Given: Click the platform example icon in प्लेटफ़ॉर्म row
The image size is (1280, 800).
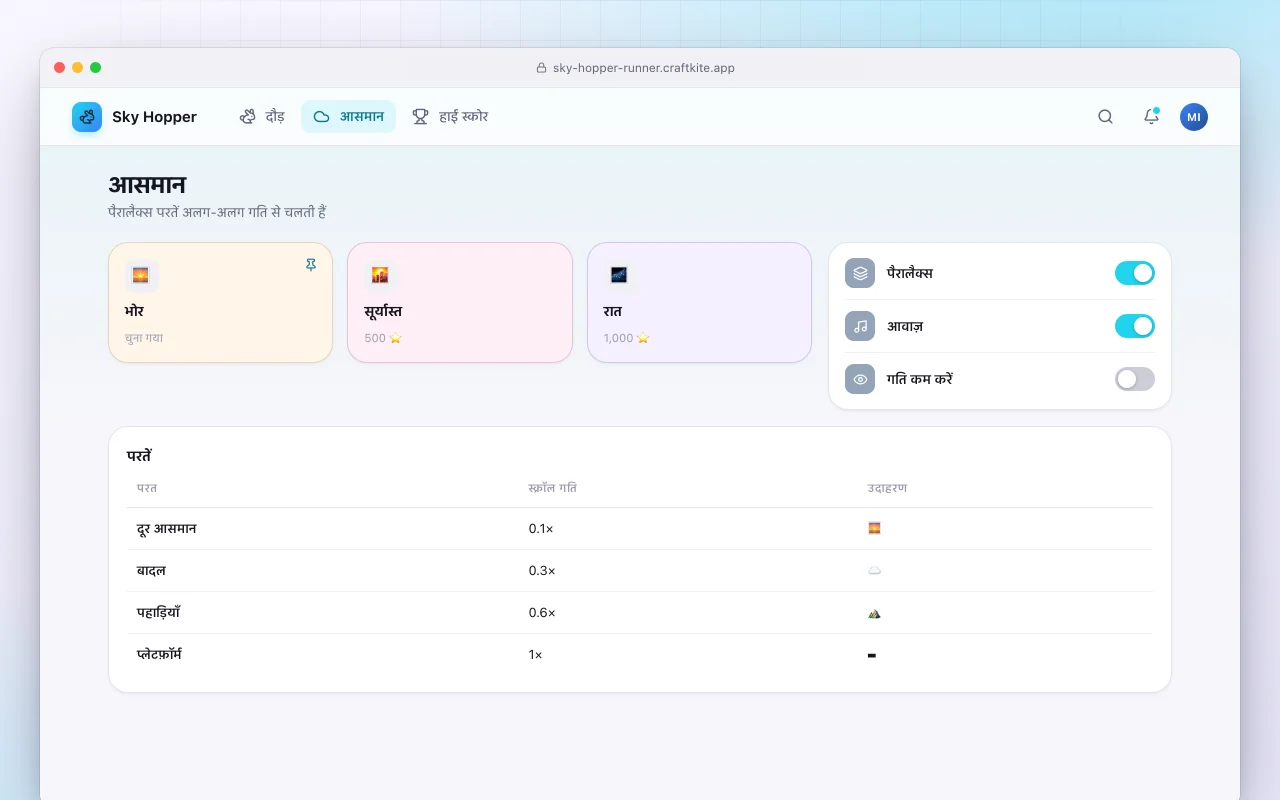Looking at the screenshot, I should coord(872,655).
